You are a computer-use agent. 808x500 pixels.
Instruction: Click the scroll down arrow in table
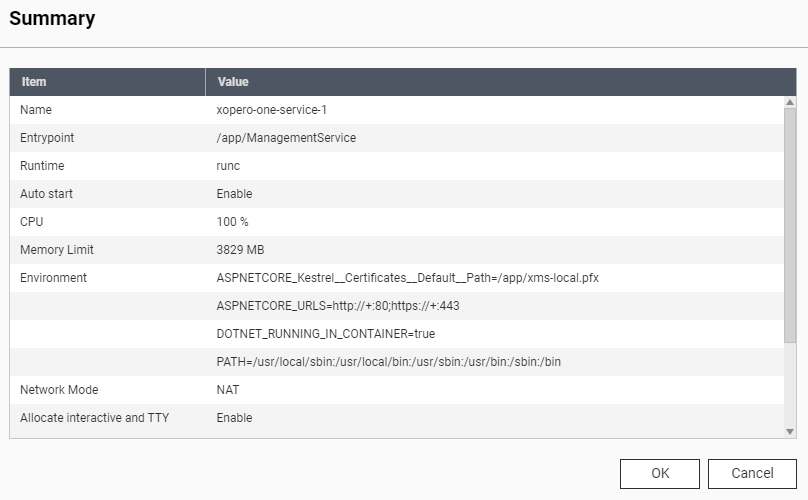(x=790, y=431)
